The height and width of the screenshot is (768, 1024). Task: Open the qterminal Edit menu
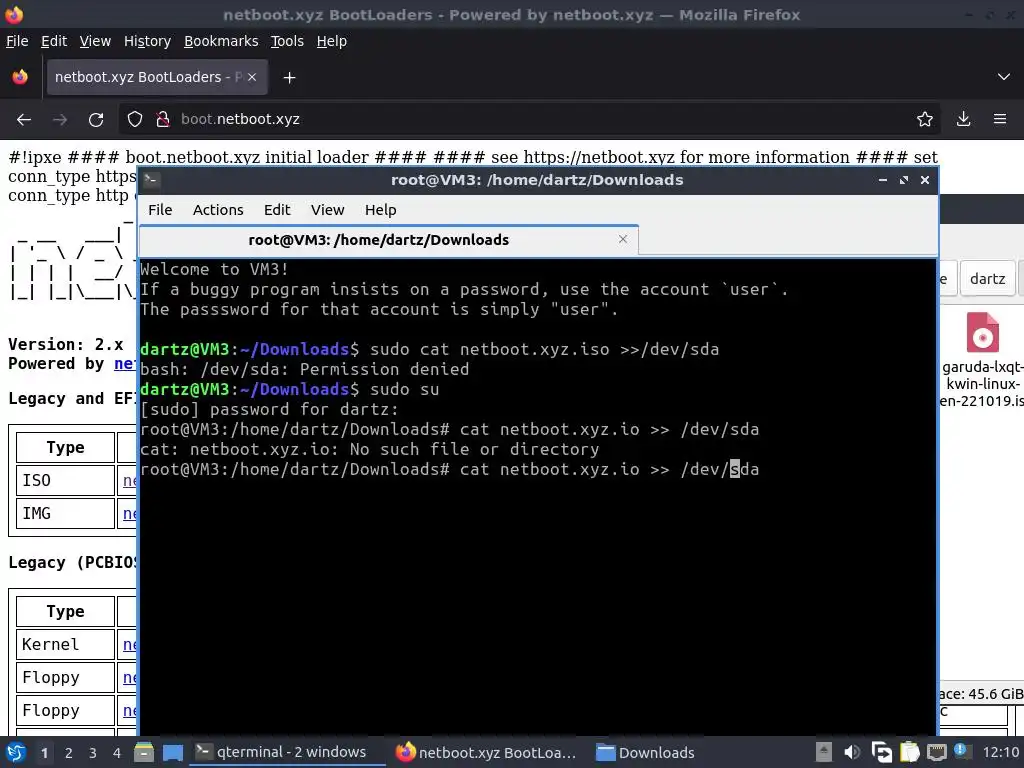(x=277, y=210)
